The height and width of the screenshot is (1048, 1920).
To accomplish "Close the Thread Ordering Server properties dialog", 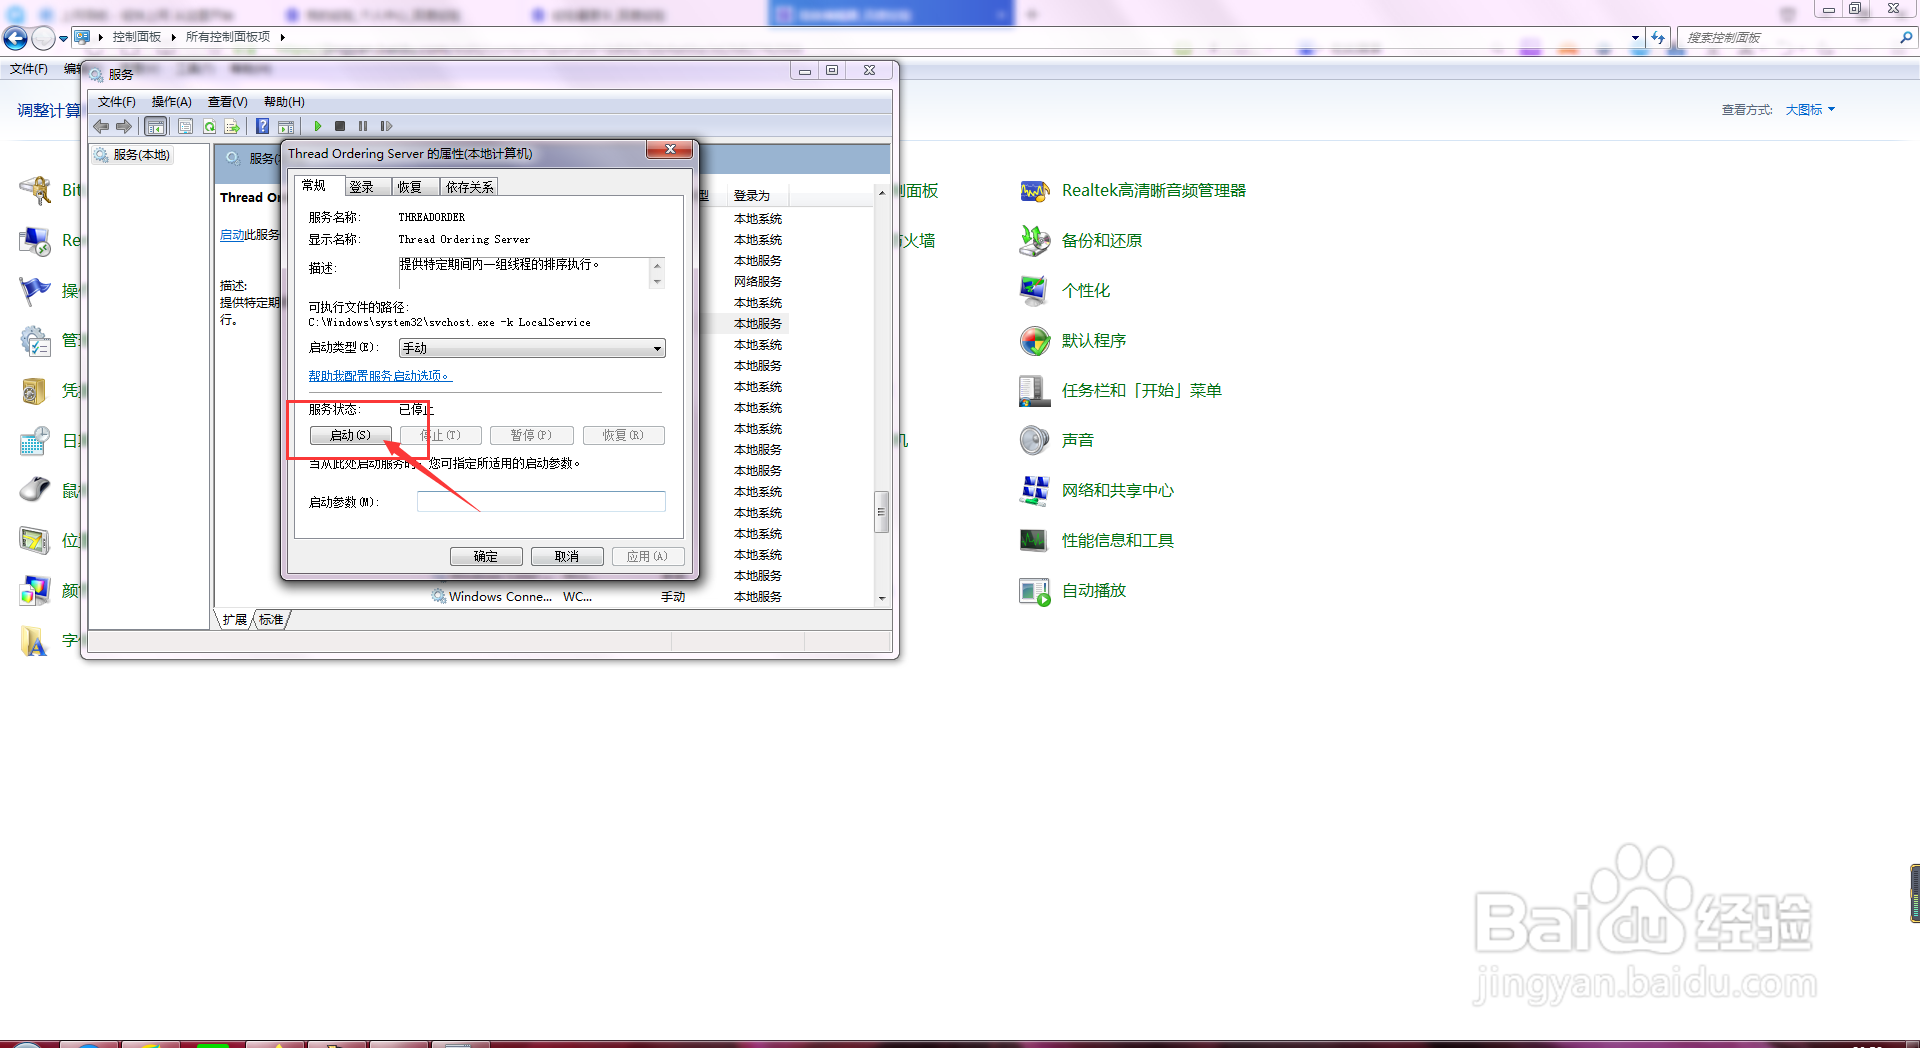I will (669, 150).
